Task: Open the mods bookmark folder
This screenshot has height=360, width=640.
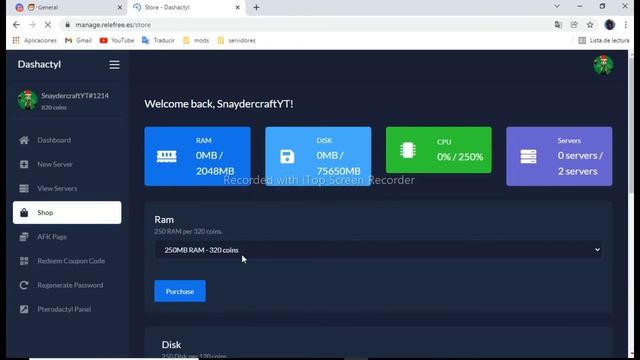Action: point(196,40)
